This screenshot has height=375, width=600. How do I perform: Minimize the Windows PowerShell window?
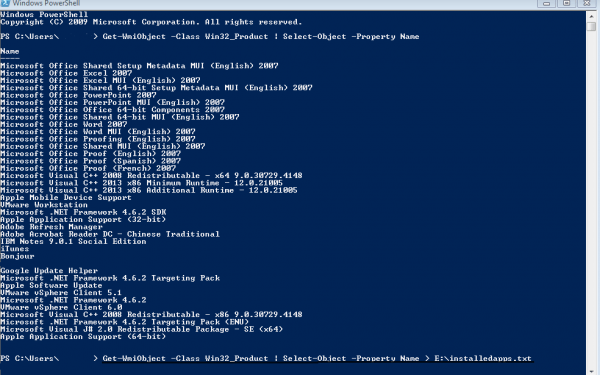[x=546, y=3]
